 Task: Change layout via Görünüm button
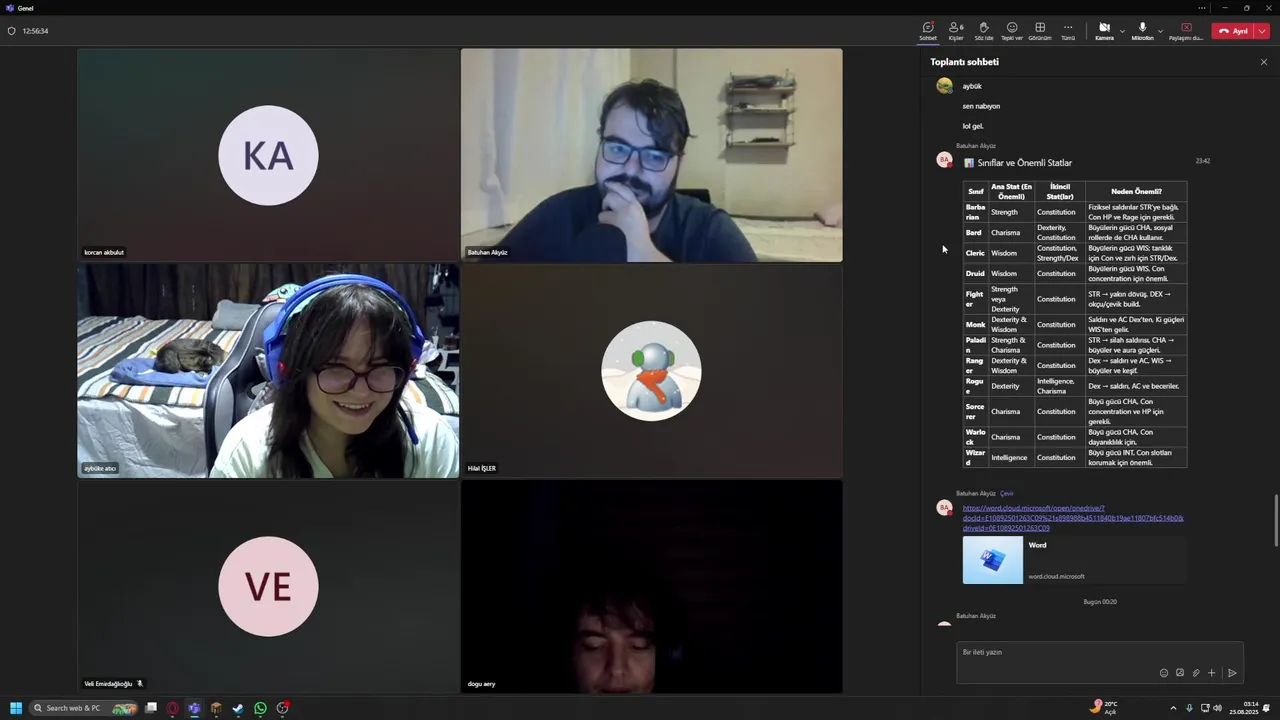point(1040,31)
